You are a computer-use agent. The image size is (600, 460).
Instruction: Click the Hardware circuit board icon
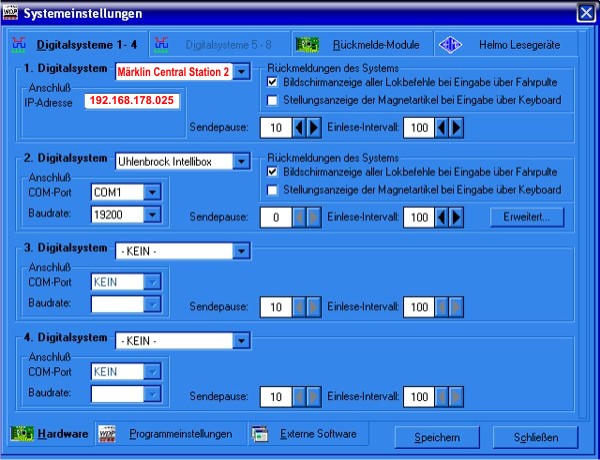tap(23, 434)
